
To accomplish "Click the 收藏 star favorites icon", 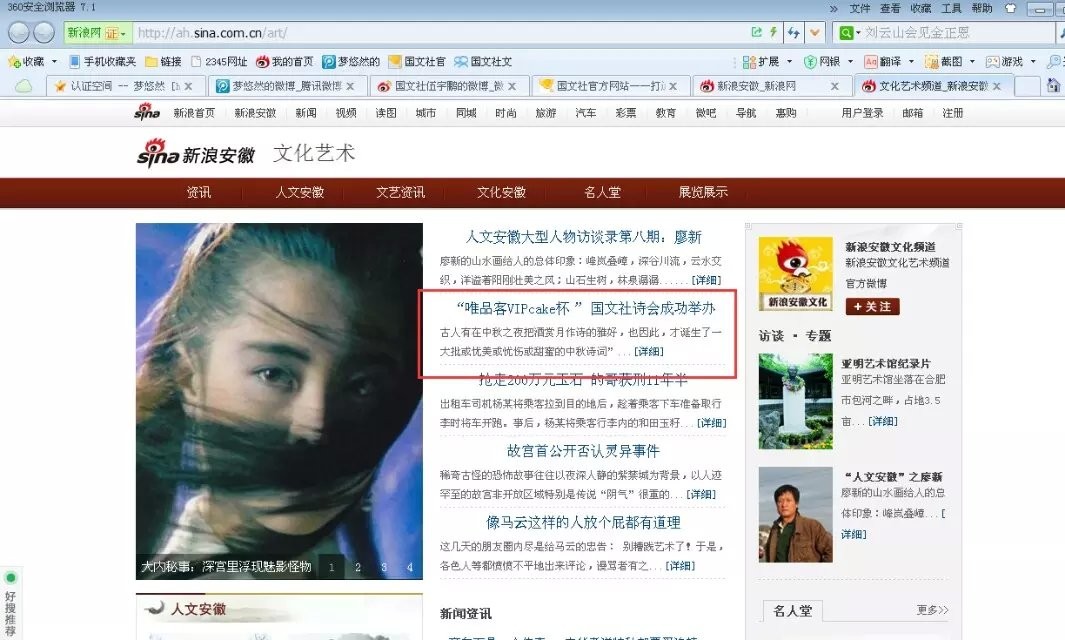I will pyautogui.click(x=14, y=62).
